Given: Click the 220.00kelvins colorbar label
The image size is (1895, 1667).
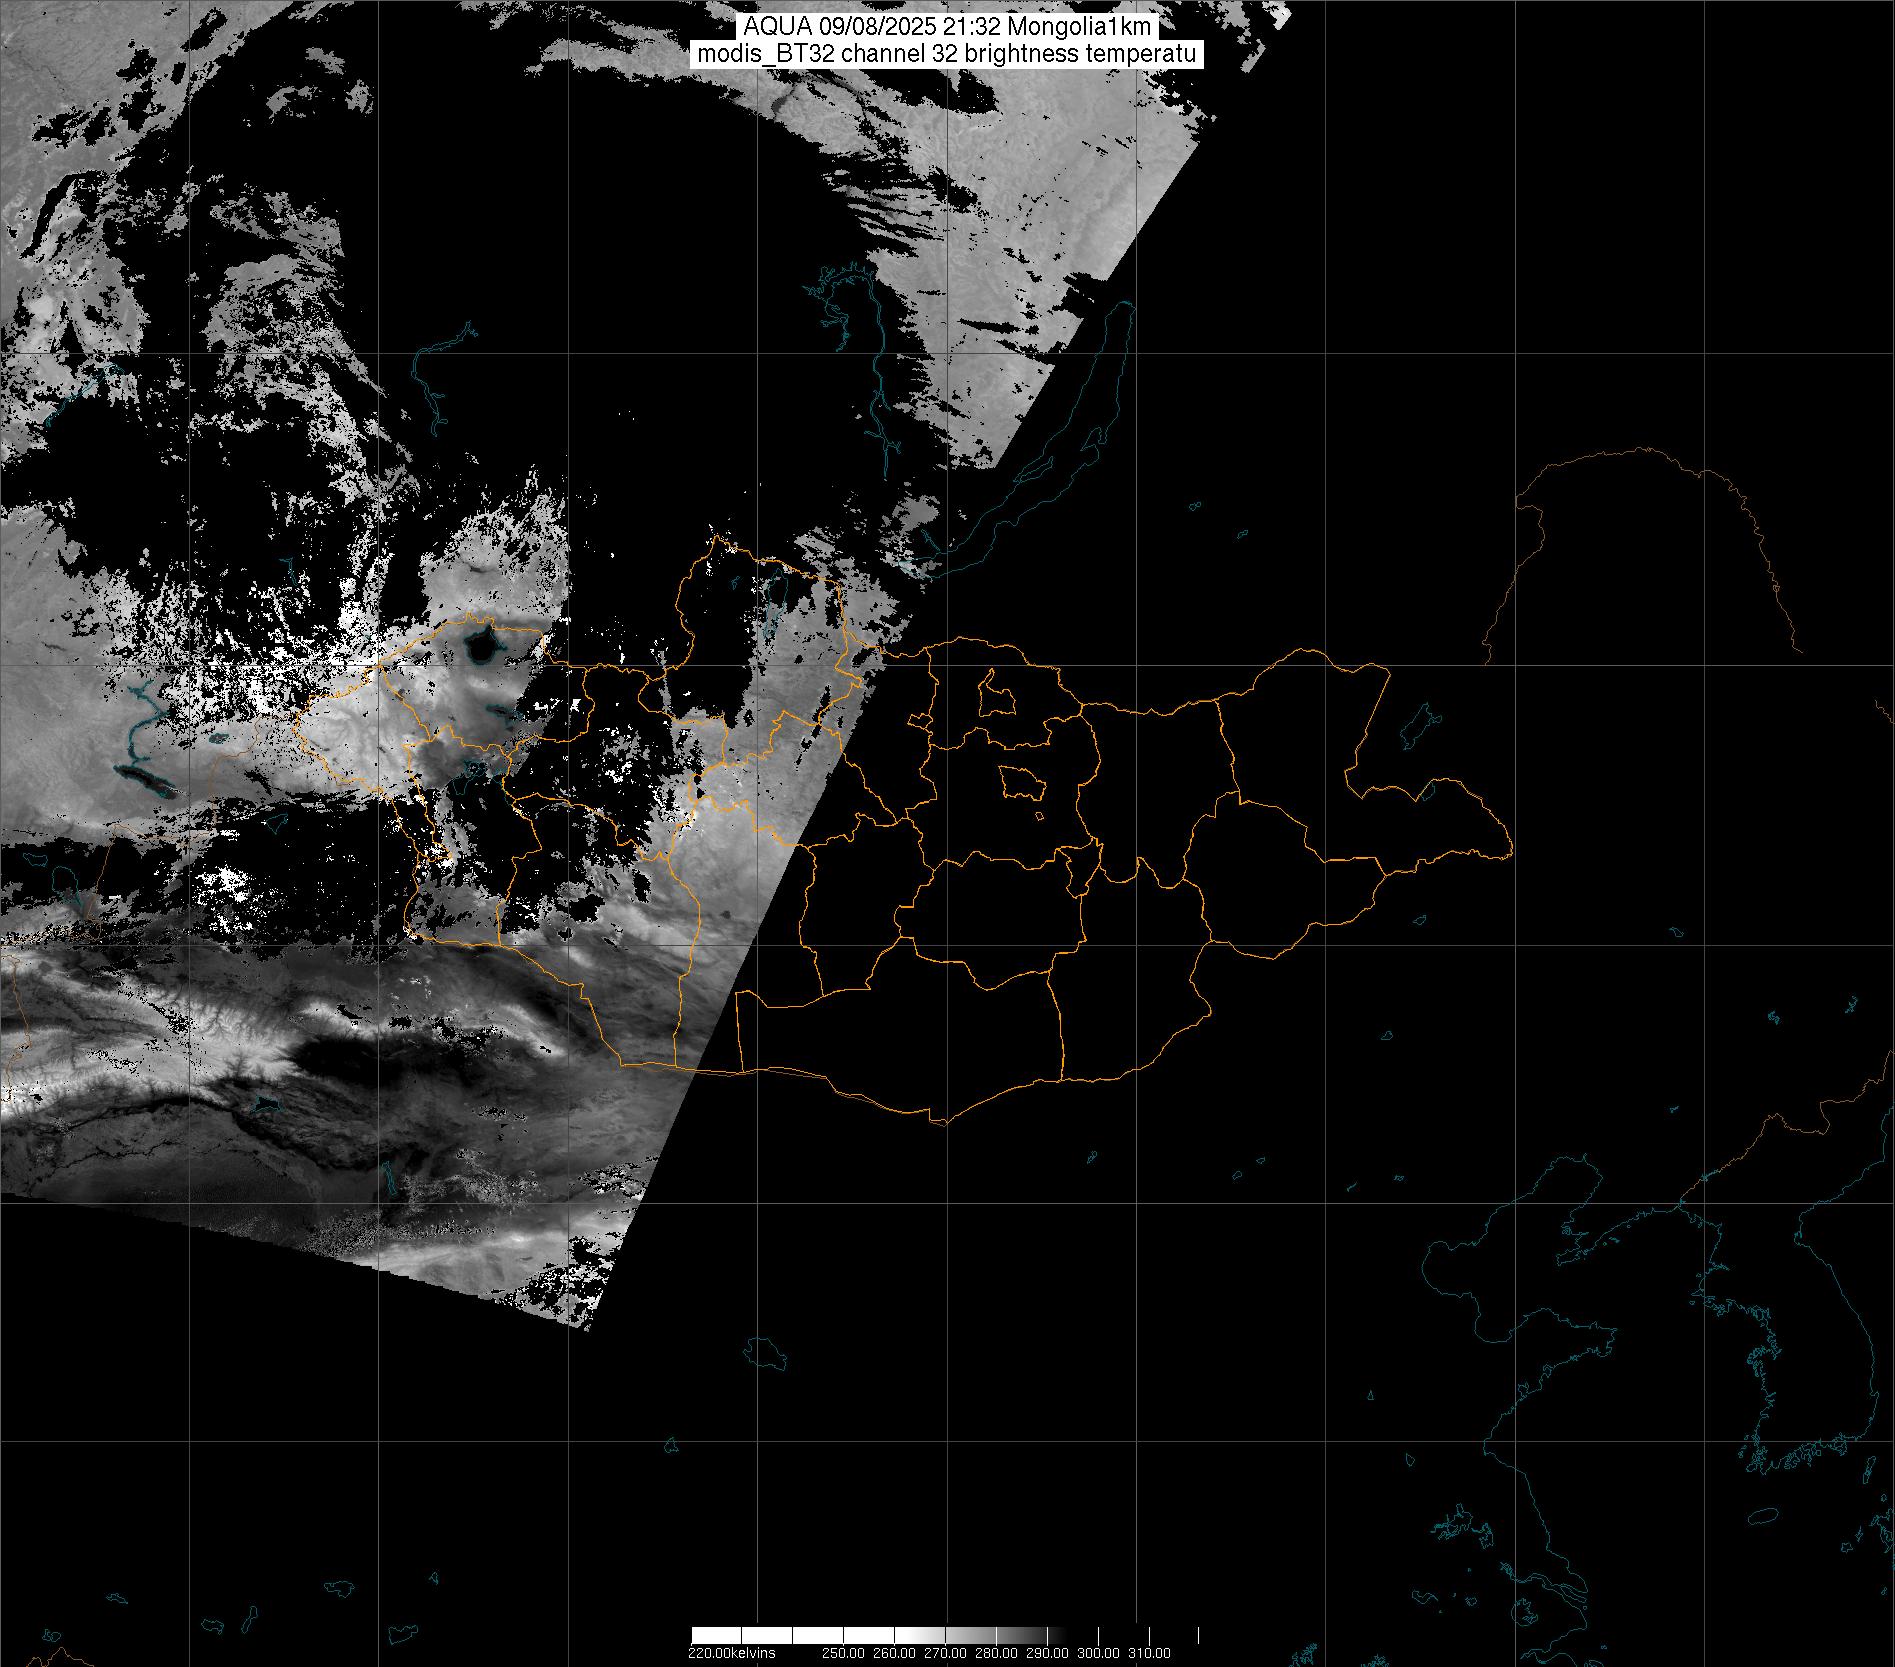Looking at the screenshot, I should tap(731, 1652).
